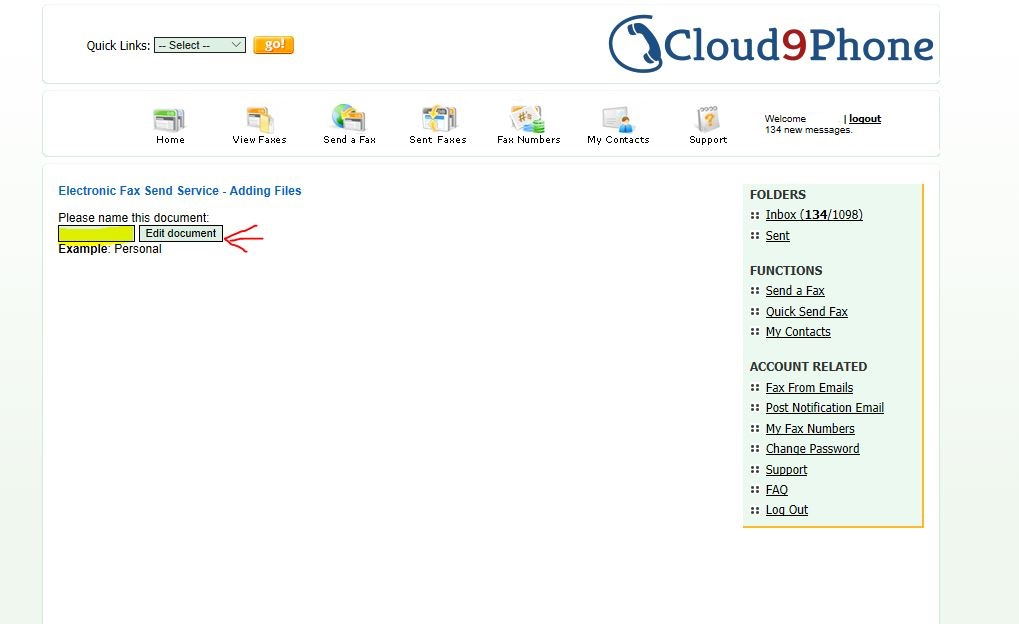
Task: Open My Contacts link in sidebar
Action: pos(798,332)
